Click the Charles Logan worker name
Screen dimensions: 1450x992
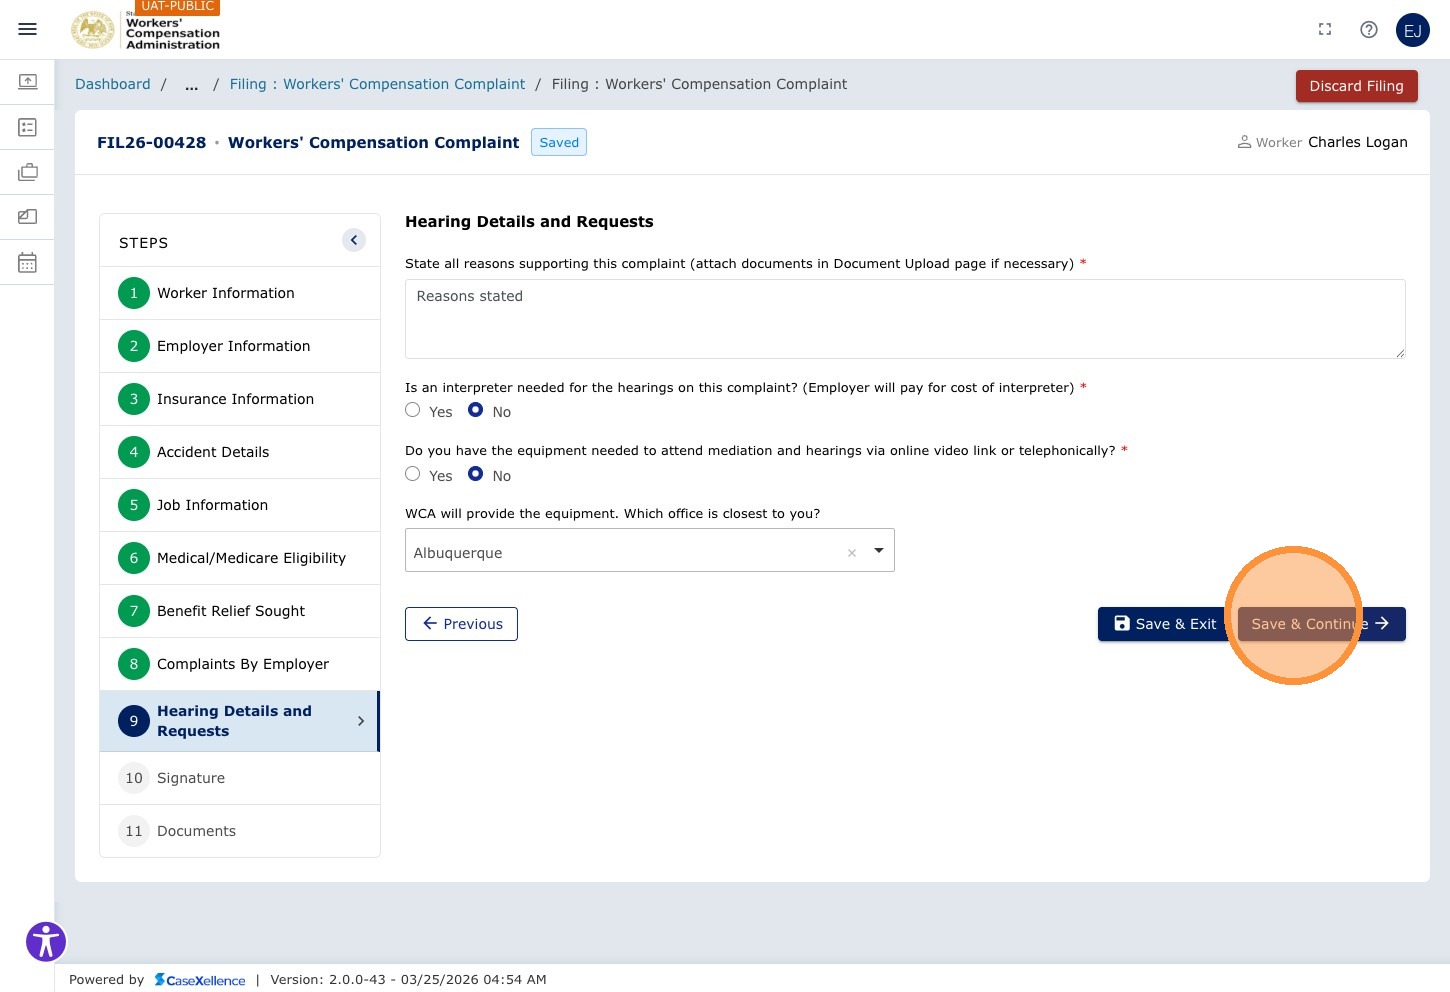coord(1358,142)
